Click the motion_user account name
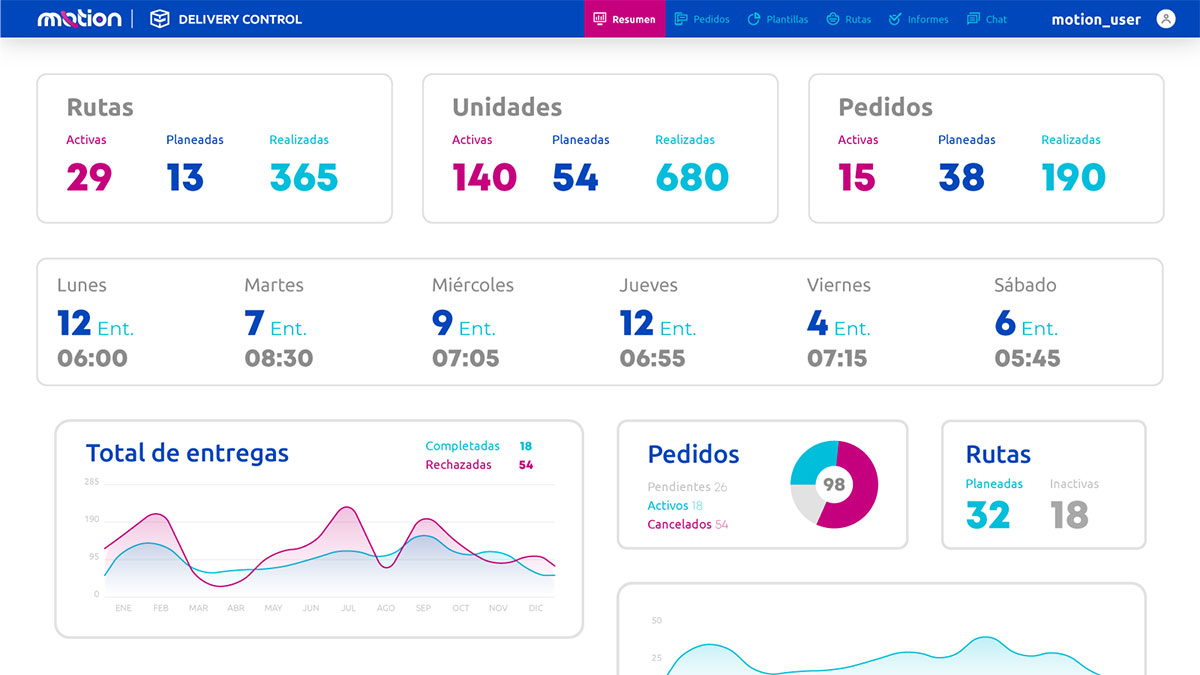 tap(1096, 19)
